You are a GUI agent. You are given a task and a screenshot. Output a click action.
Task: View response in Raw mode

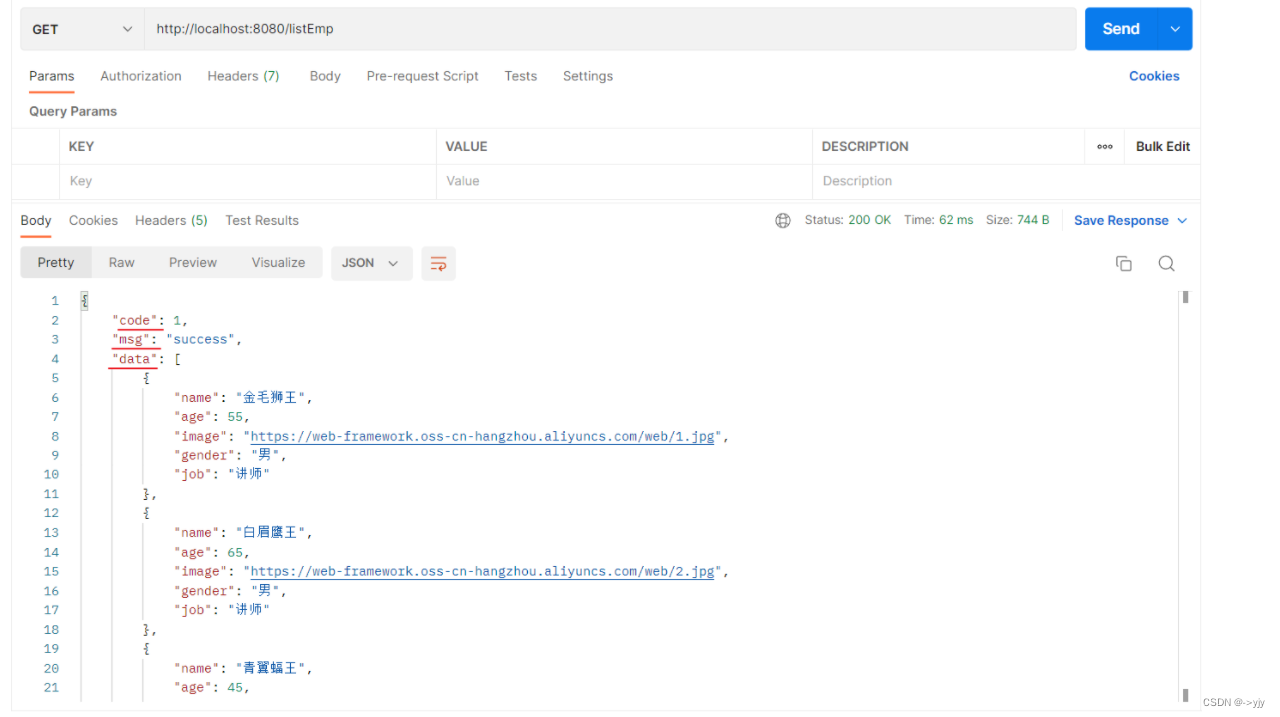point(121,262)
